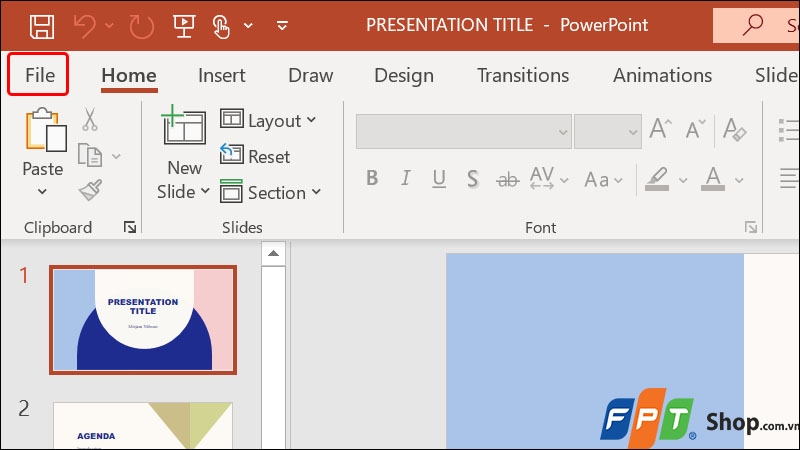The height and width of the screenshot is (450, 800).
Task: Open the Animations tab
Action: (662, 76)
